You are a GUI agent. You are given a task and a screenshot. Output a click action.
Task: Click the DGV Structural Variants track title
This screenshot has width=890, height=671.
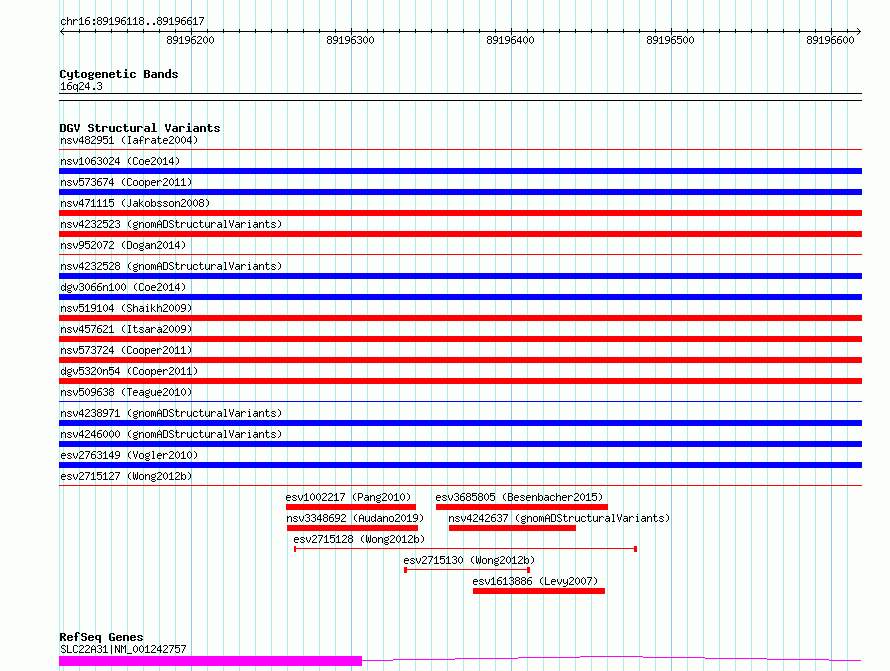click(140, 128)
